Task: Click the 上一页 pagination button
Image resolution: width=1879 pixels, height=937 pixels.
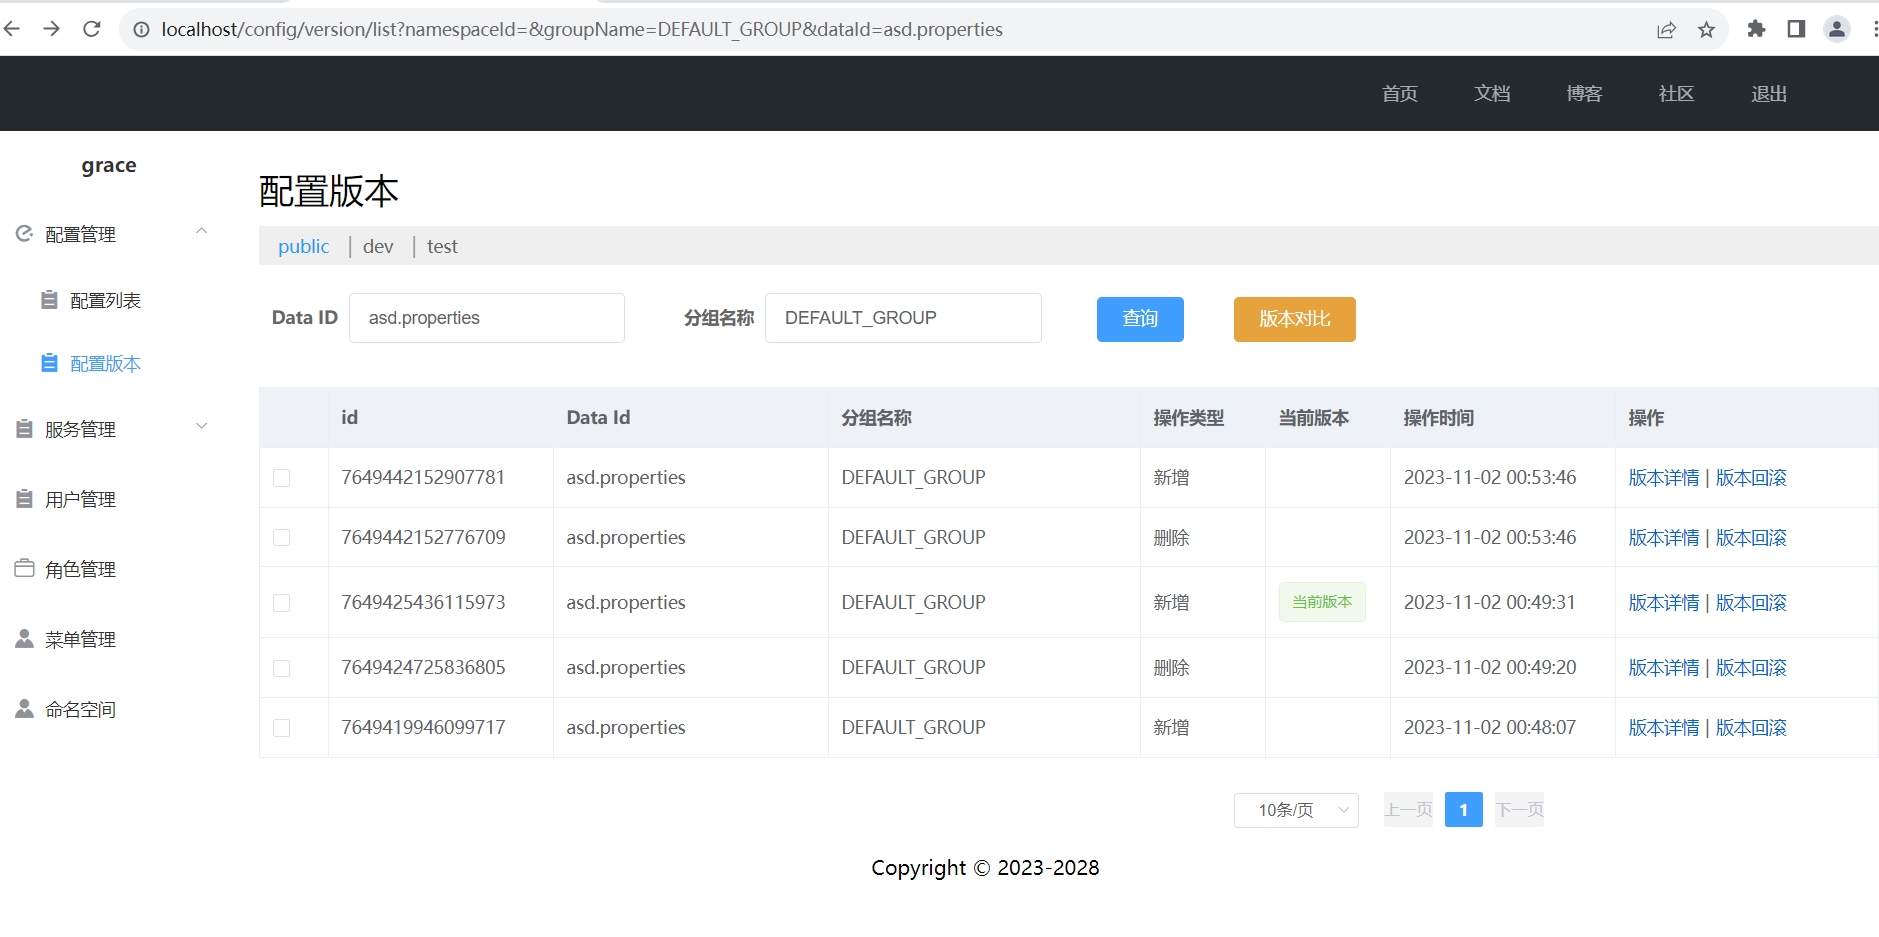Action: pos(1408,810)
